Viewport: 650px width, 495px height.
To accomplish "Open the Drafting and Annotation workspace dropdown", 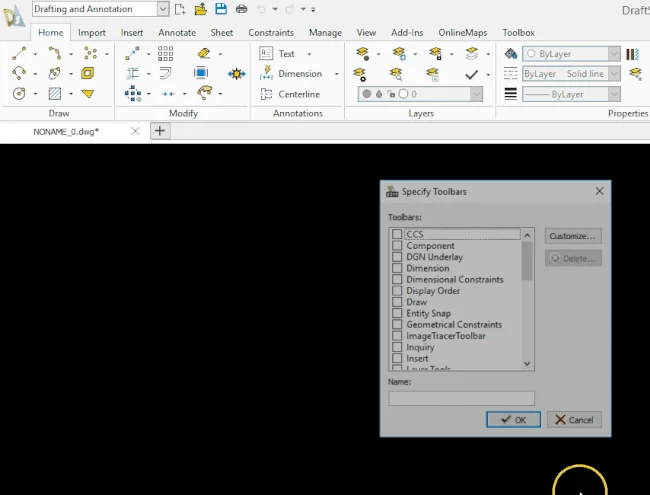I will pos(163,9).
